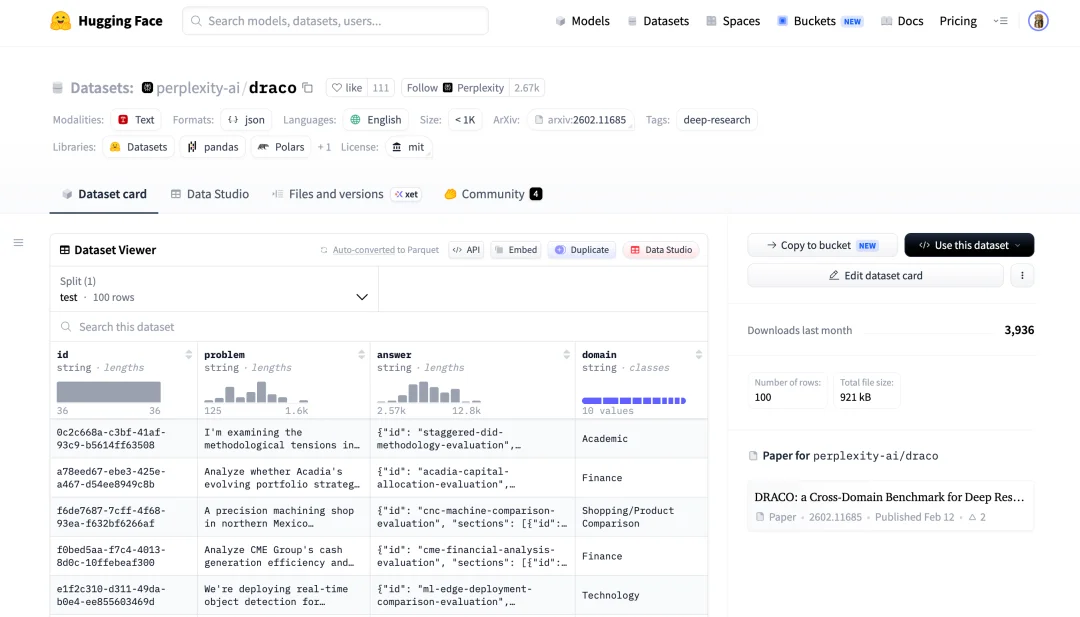The width and height of the screenshot is (1080, 617).
Task: Expand the Split test dropdown
Action: pyautogui.click(x=214, y=289)
